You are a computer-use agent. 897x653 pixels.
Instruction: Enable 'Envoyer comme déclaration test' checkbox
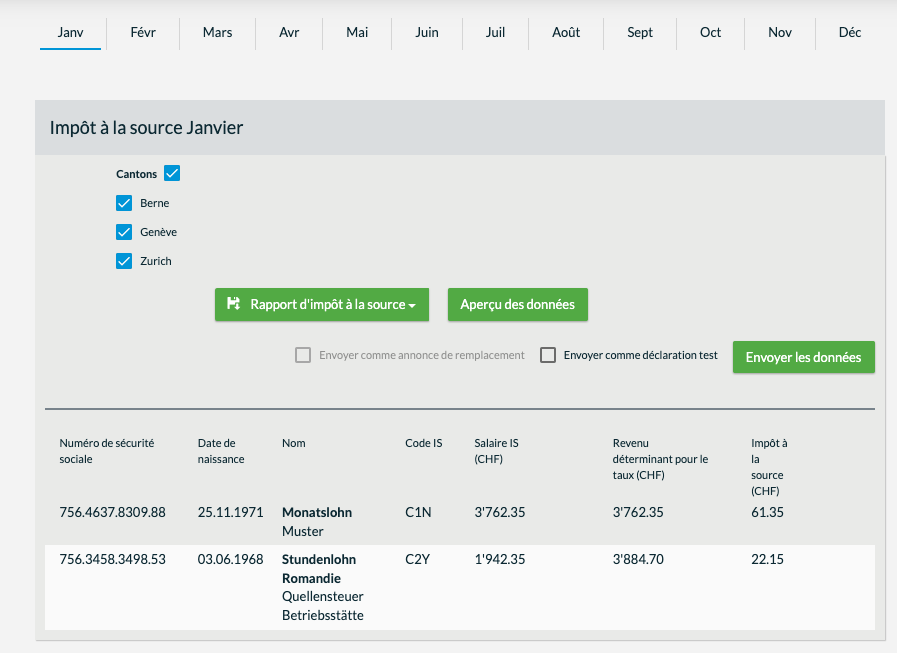coord(548,355)
